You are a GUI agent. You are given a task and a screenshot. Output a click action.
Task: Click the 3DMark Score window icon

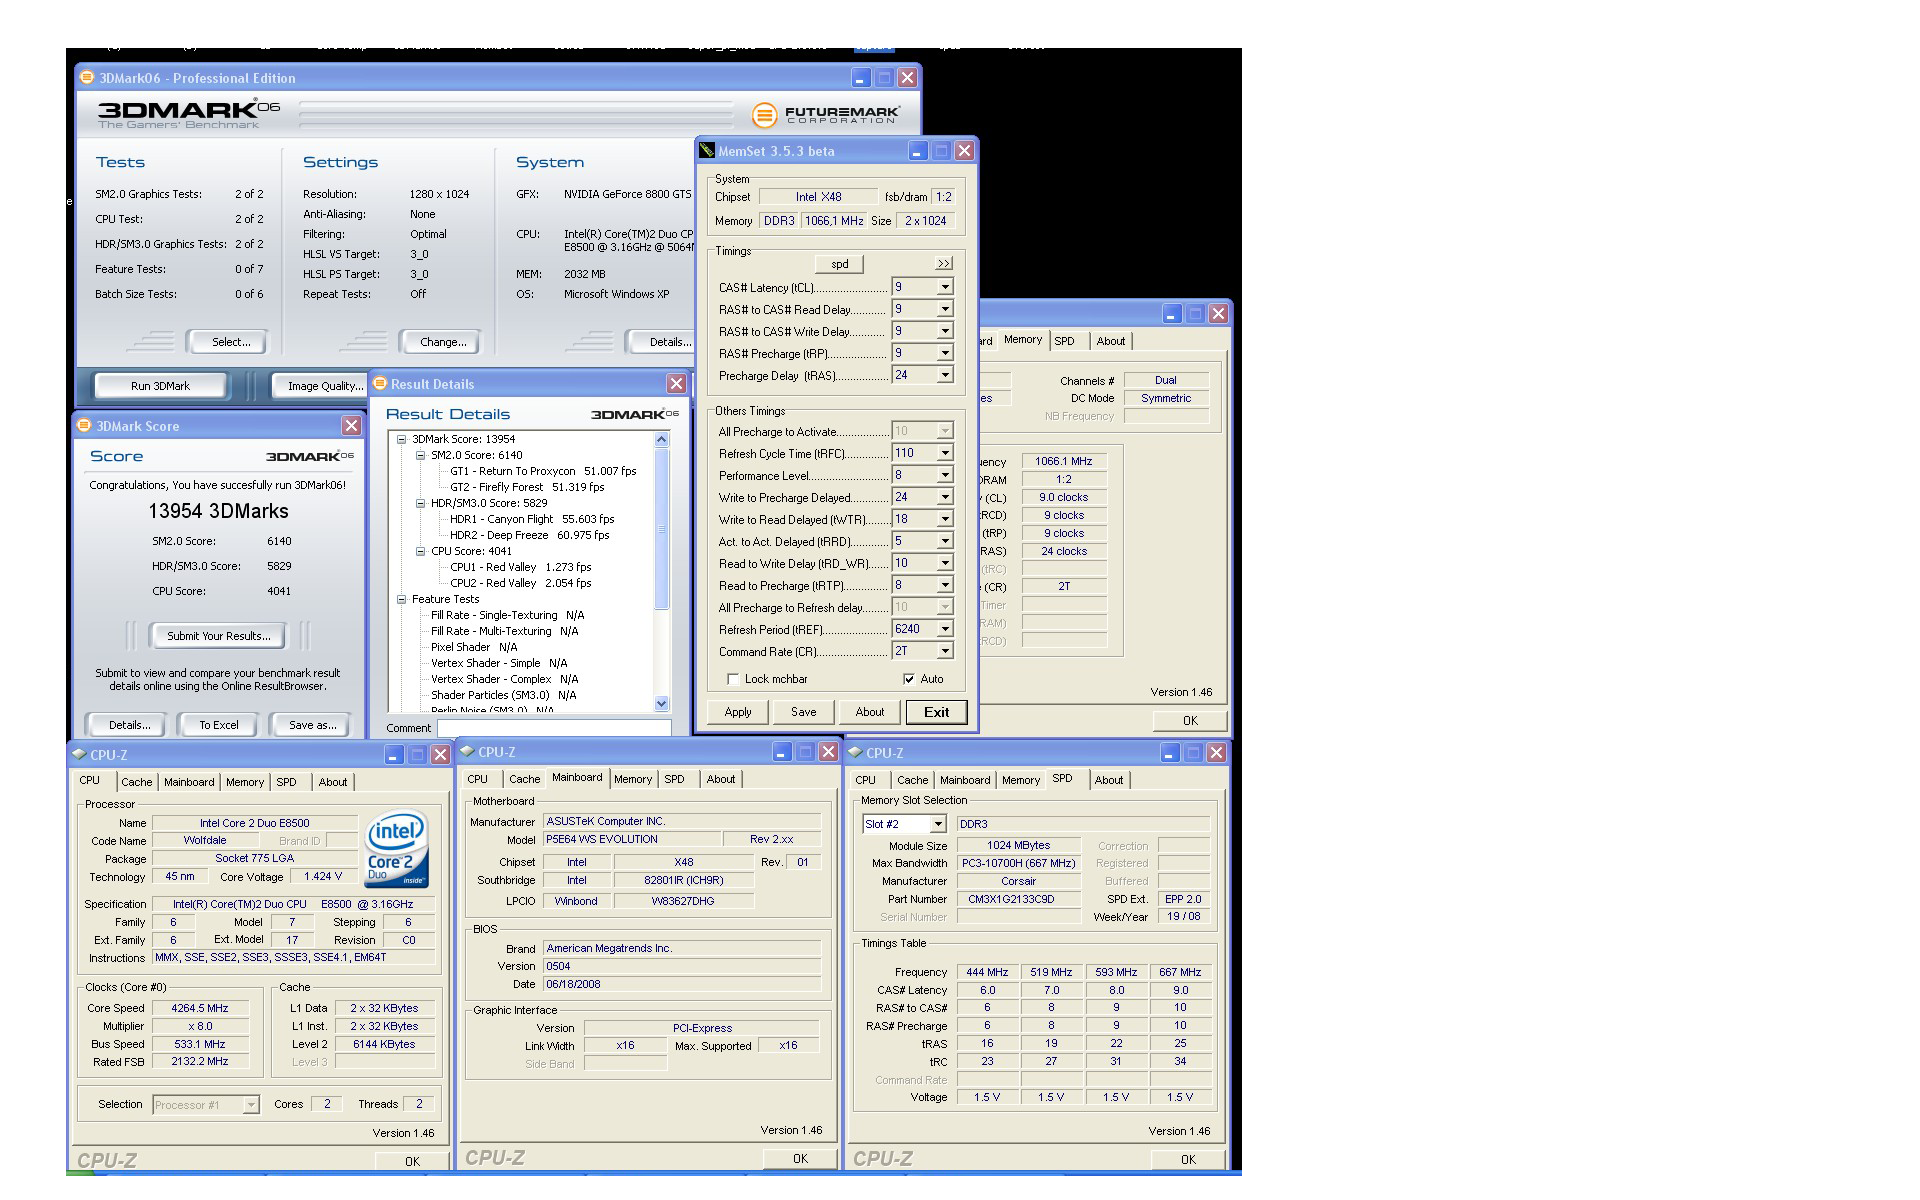pyautogui.click(x=84, y=425)
